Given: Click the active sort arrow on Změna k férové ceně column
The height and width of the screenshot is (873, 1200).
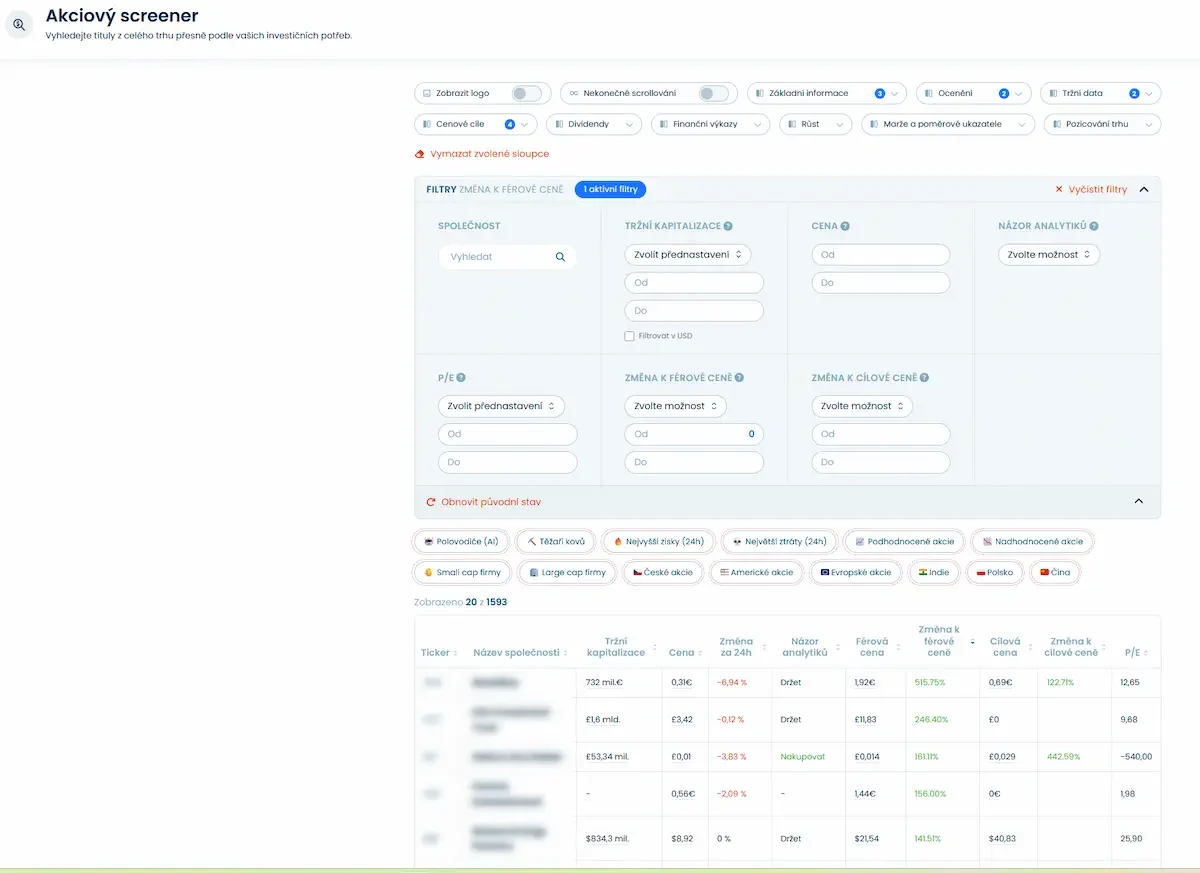Looking at the screenshot, I should 972,641.
